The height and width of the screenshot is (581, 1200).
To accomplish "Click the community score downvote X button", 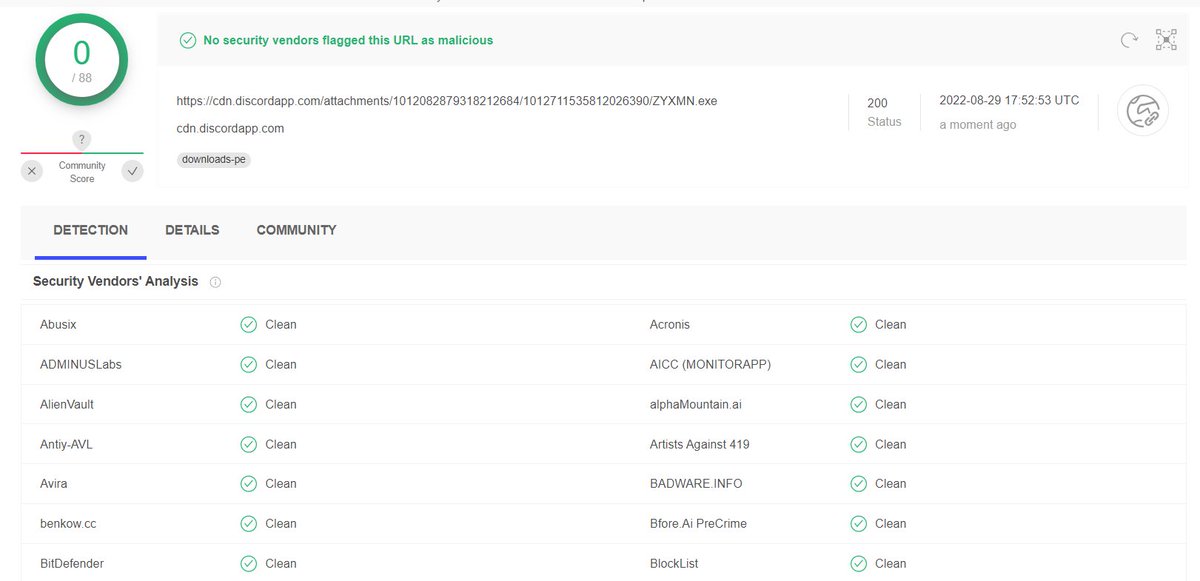I will tap(32, 171).
